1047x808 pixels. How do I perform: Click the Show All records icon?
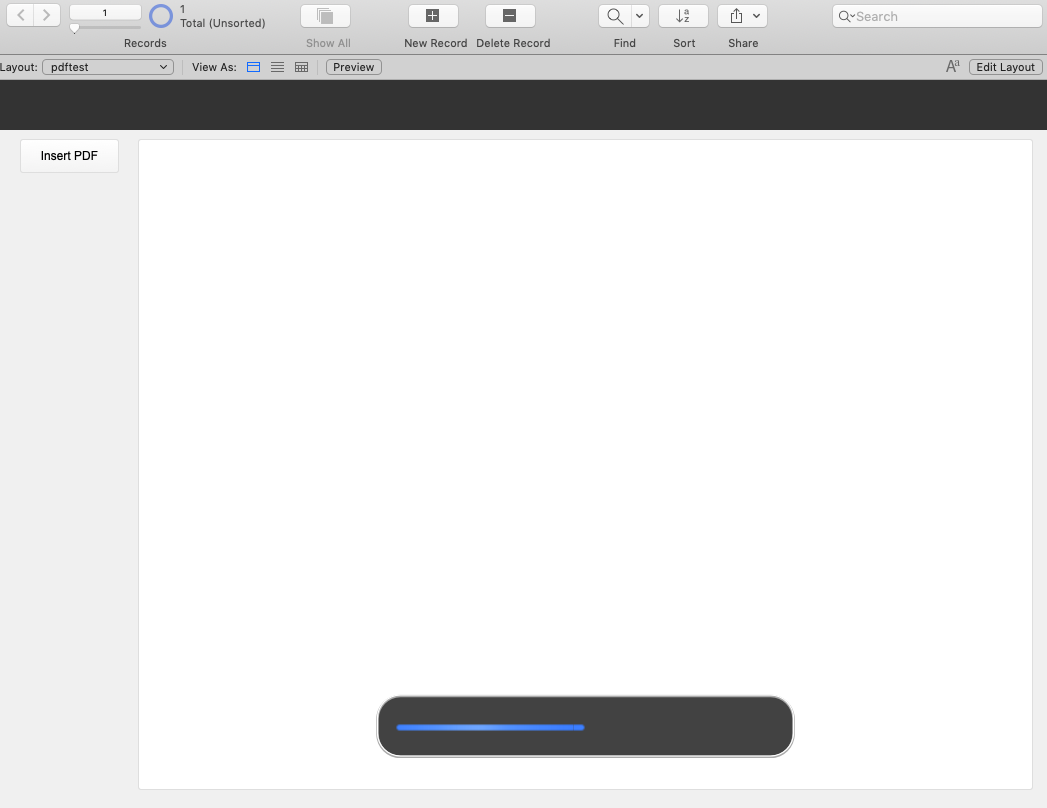click(325, 16)
